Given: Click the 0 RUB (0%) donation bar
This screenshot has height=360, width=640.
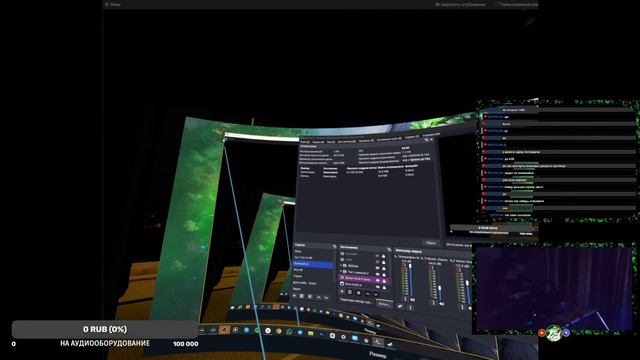Looking at the screenshot, I should [x=105, y=329].
